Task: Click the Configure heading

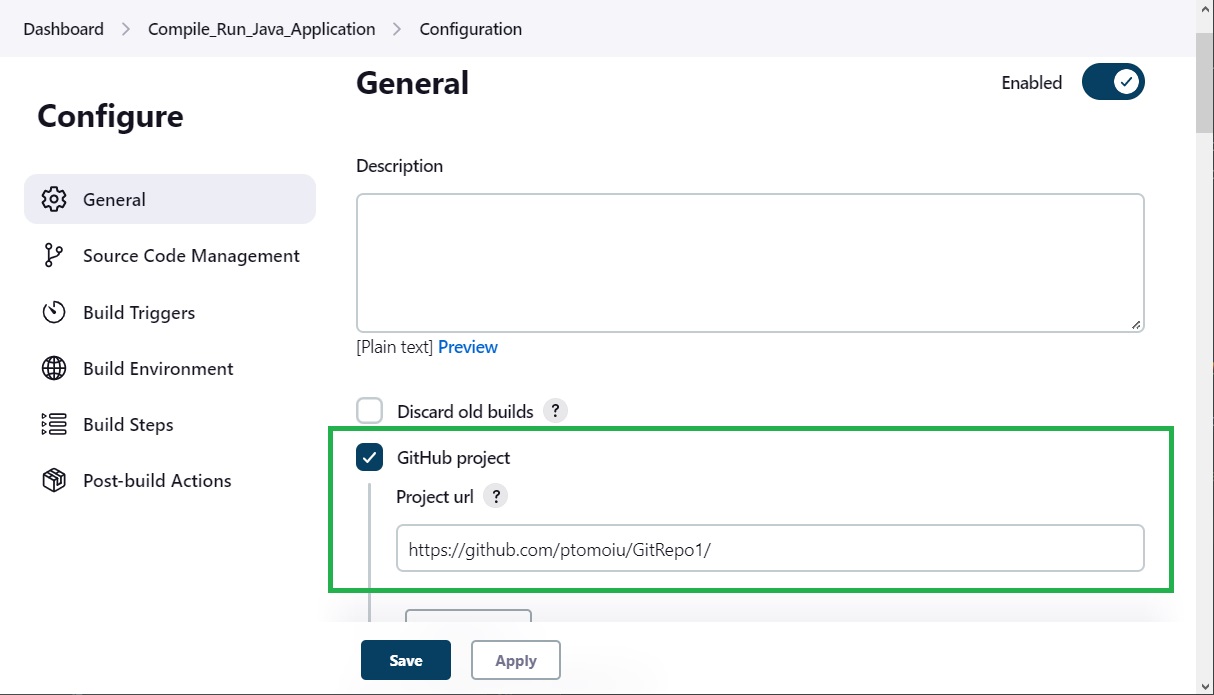Action: coord(110,116)
